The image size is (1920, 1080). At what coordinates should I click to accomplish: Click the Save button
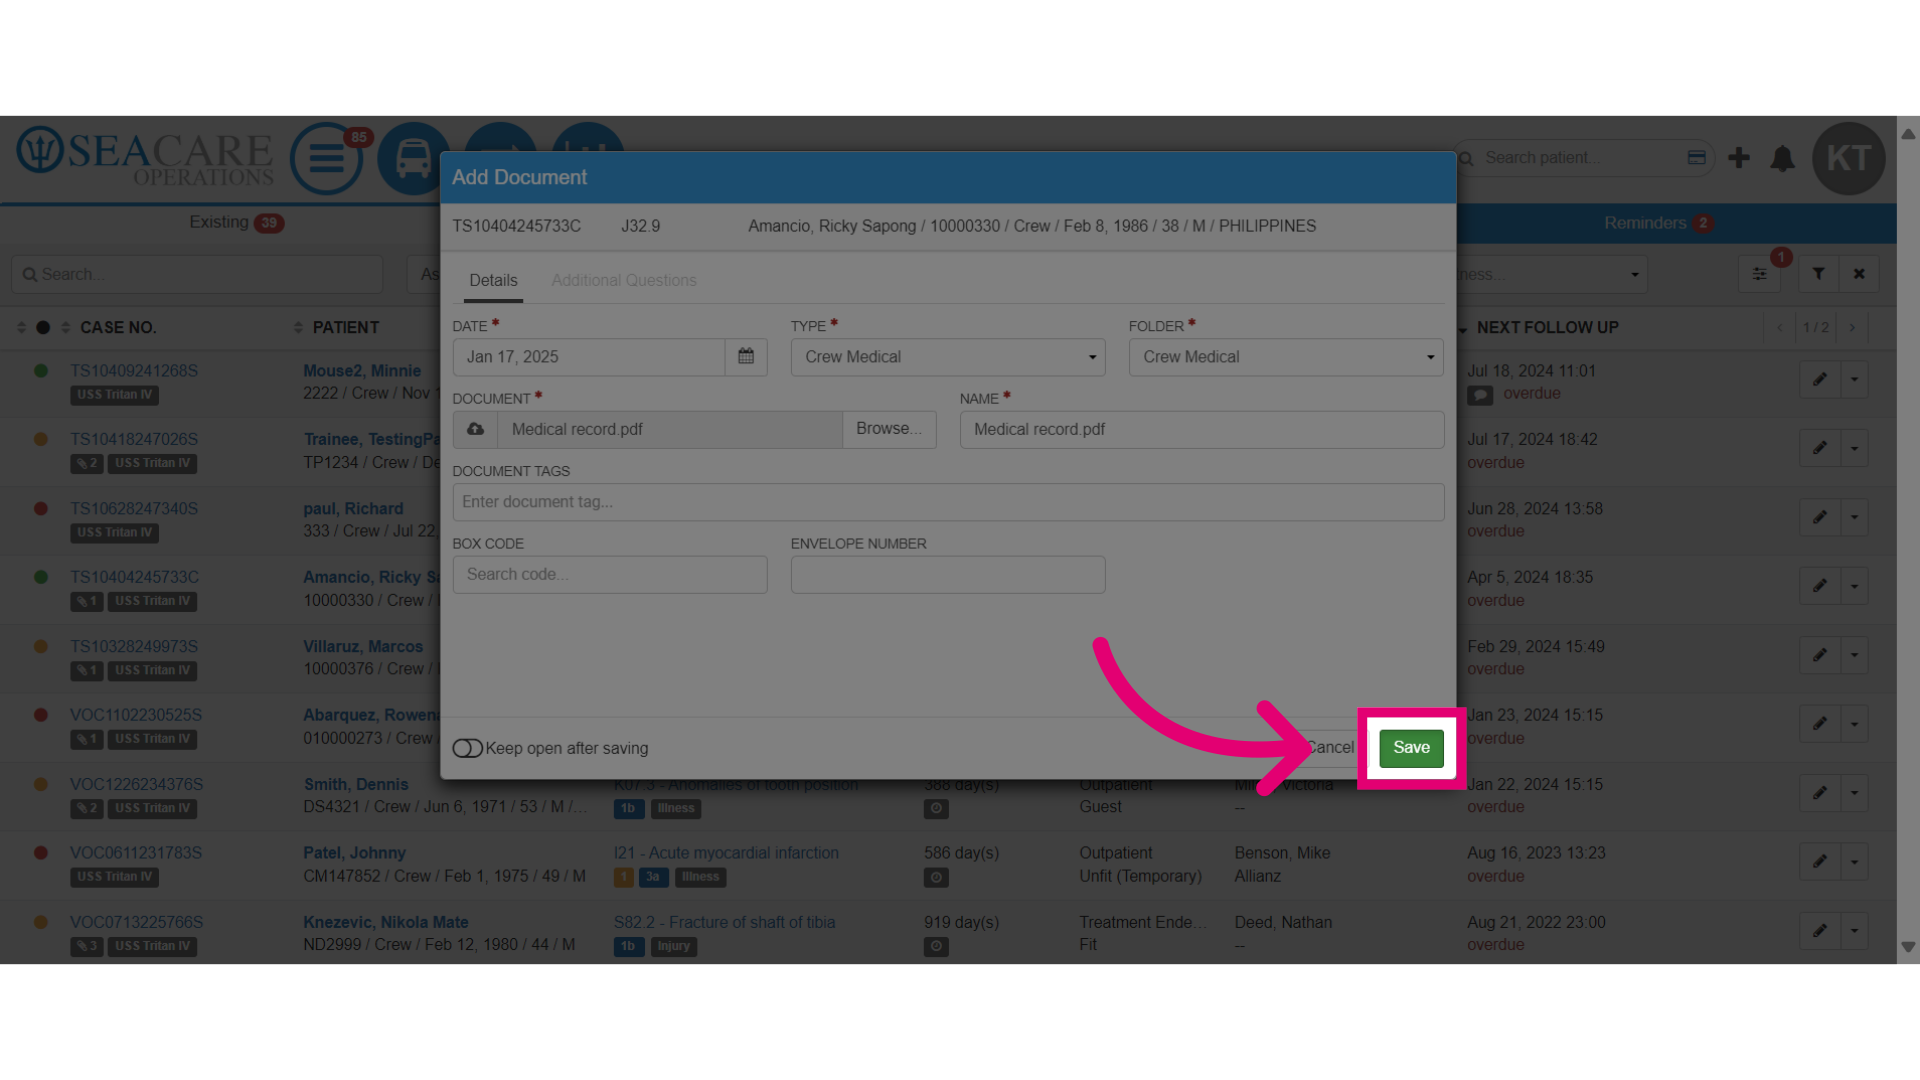(1411, 748)
